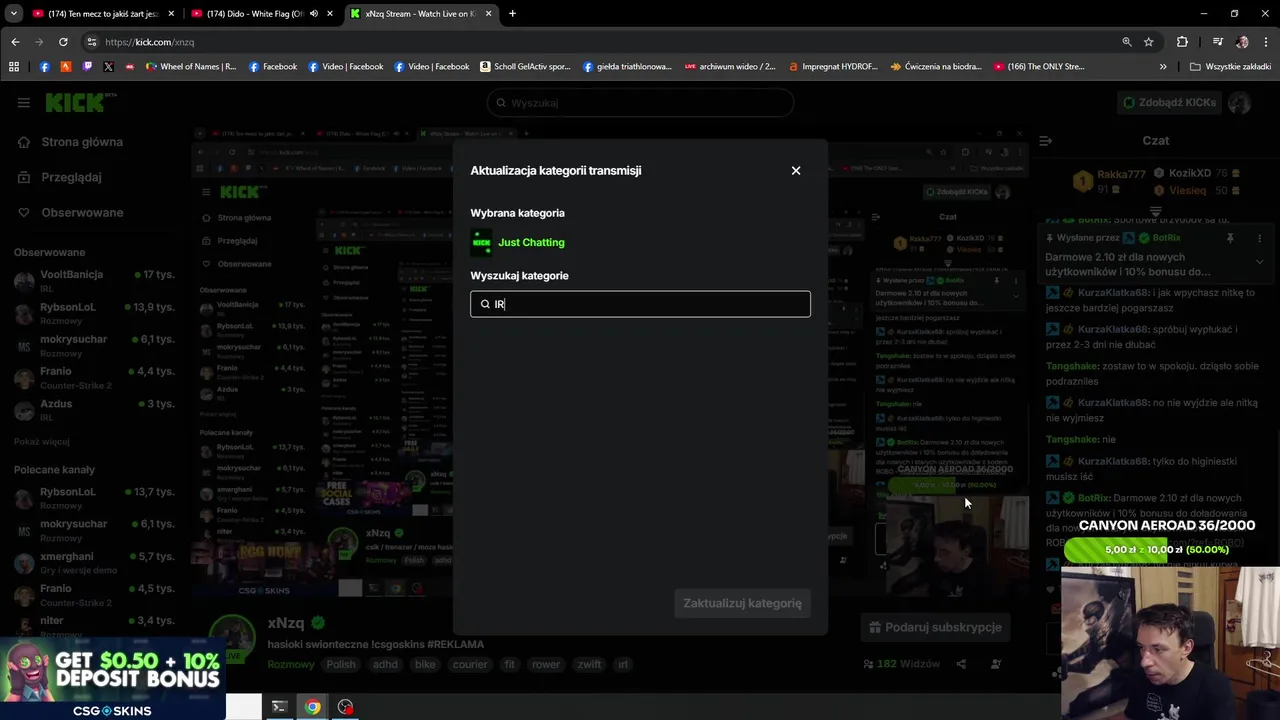This screenshot has width=1280, height=720.
Task: Open Scholl GelActiv bookmark
Action: (525, 67)
